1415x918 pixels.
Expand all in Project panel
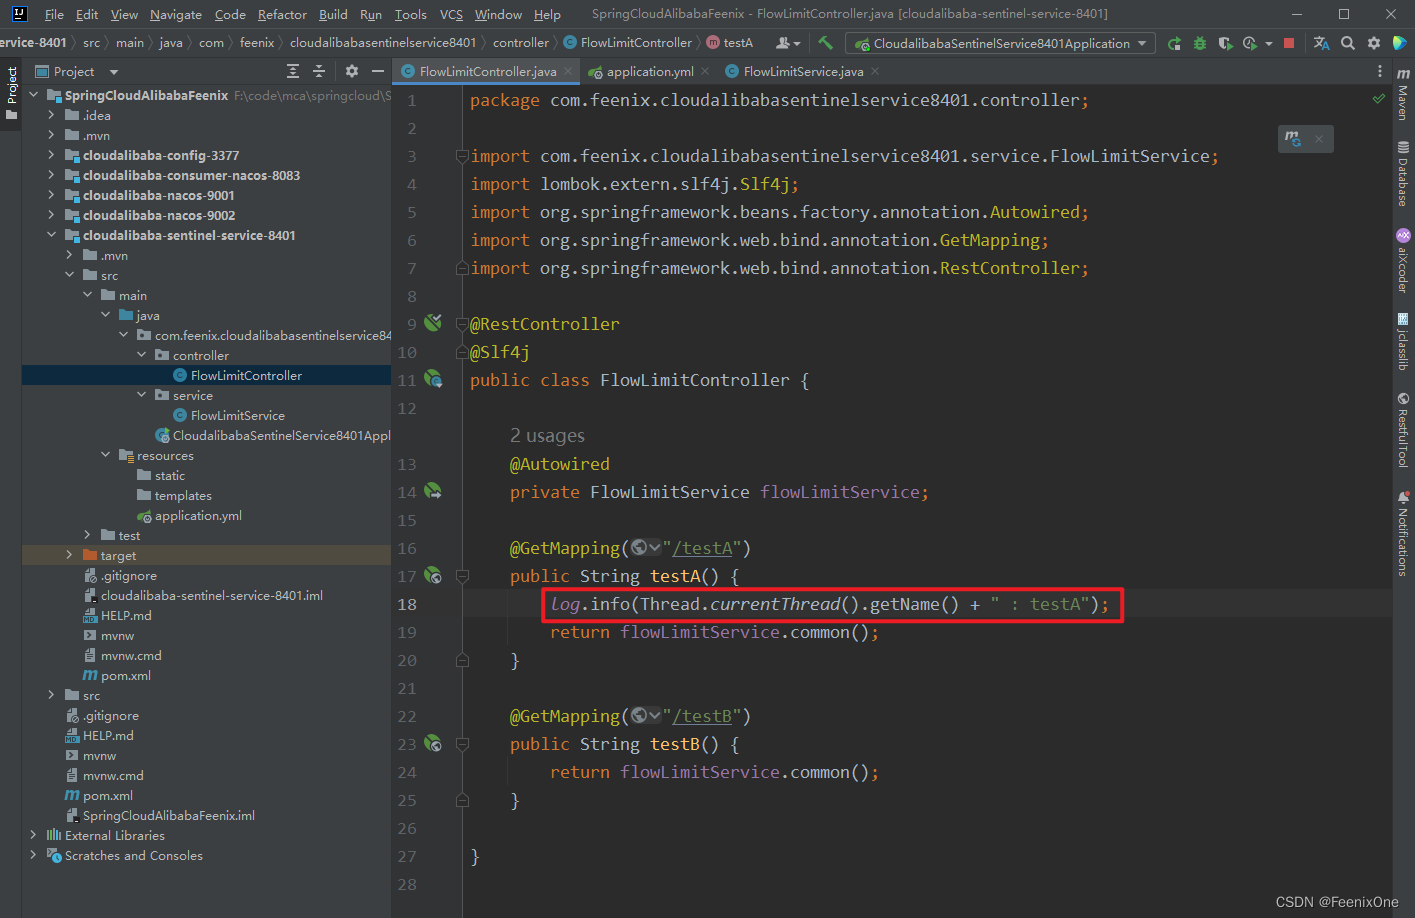point(293,71)
